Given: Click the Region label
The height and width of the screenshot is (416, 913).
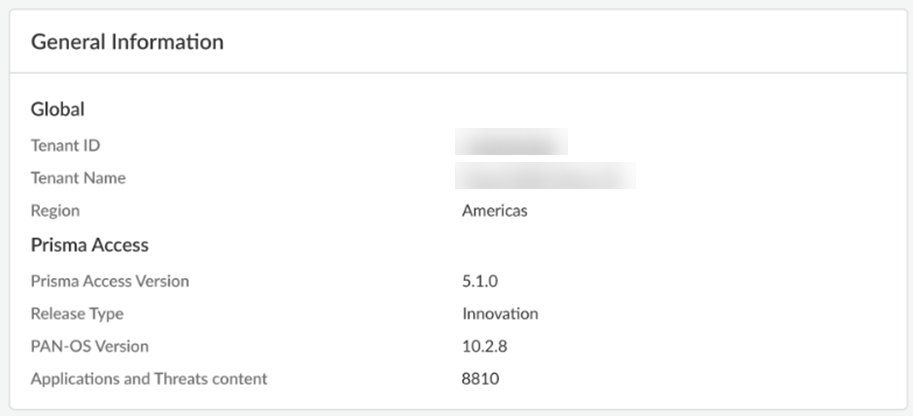Looking at the screenshot, I should click(55, 211).
